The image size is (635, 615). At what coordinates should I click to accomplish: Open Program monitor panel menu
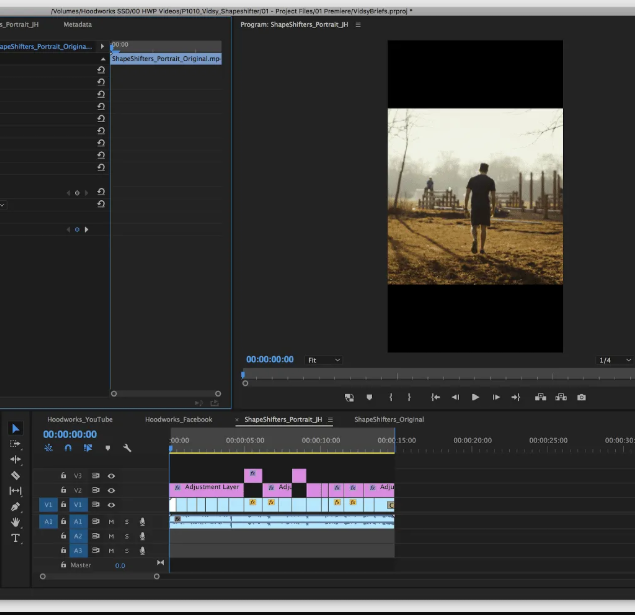point(358,25)
